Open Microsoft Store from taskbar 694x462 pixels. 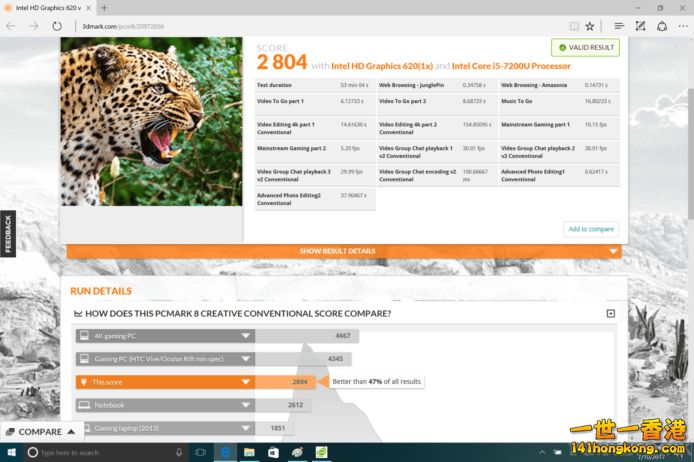(273, 452)
